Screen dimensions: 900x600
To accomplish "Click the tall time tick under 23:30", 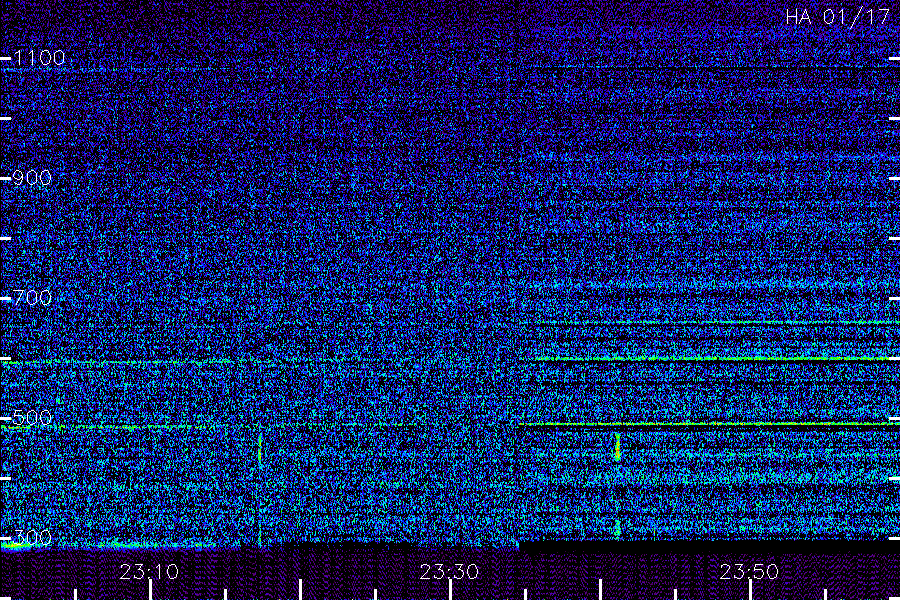I will 451,590.
